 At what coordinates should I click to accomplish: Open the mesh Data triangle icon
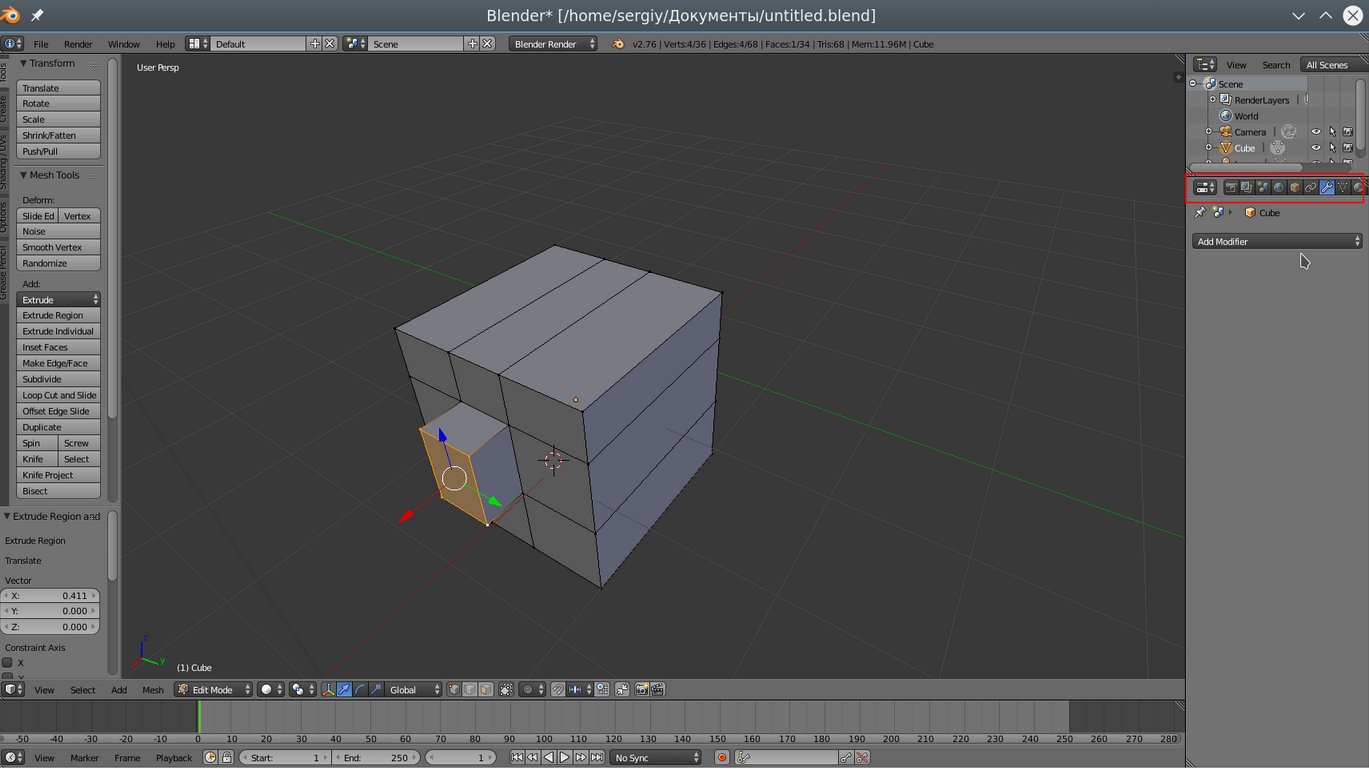point(1343,188)
